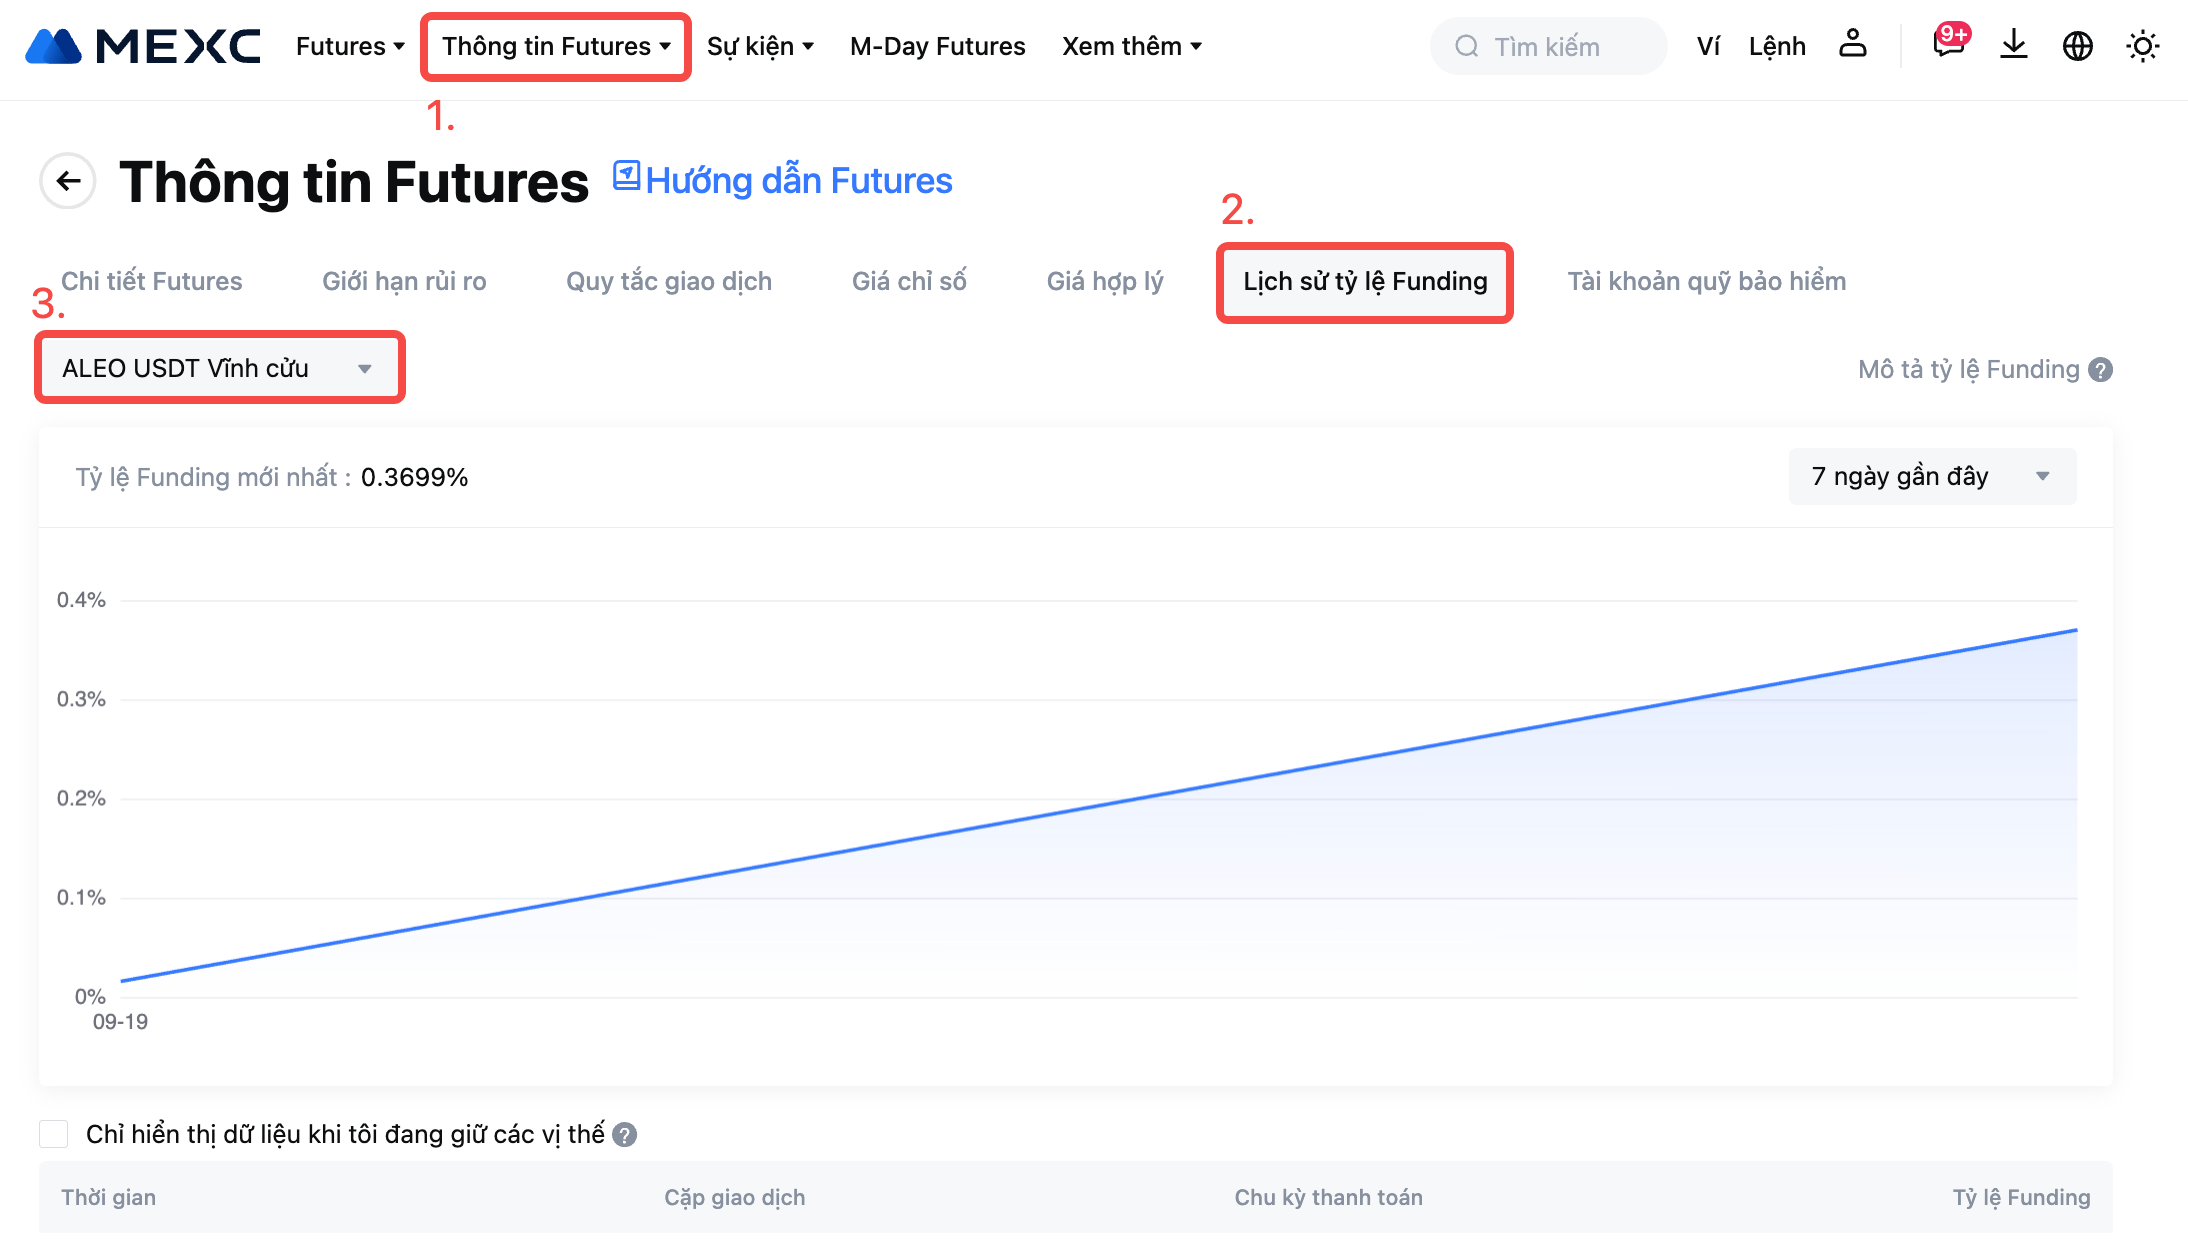Open the Sự kiện menu
The image size is (2188, 1248).
760,46
